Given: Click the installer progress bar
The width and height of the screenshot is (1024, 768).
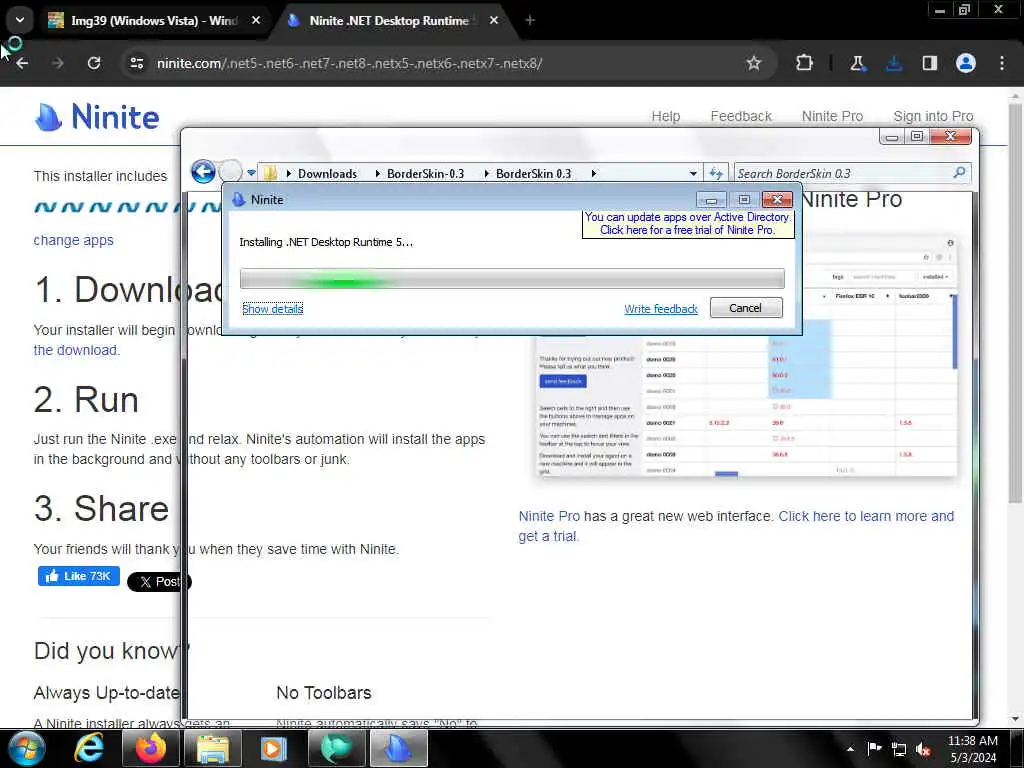Looking at the screenshot, I should pos(512,279).
